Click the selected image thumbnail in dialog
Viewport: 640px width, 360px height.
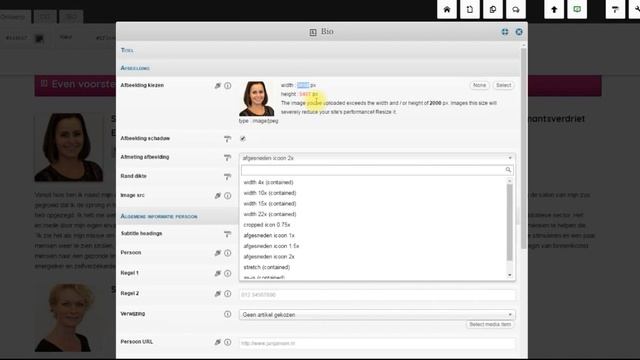coord(257,99)
